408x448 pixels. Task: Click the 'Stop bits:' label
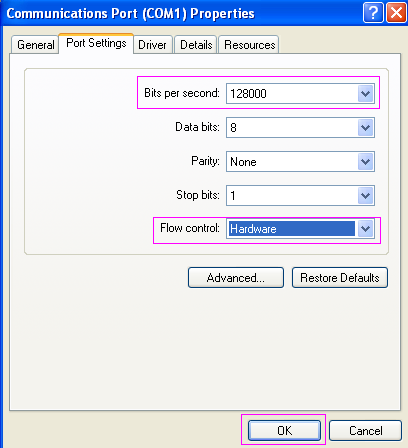(x=198, y=195)
